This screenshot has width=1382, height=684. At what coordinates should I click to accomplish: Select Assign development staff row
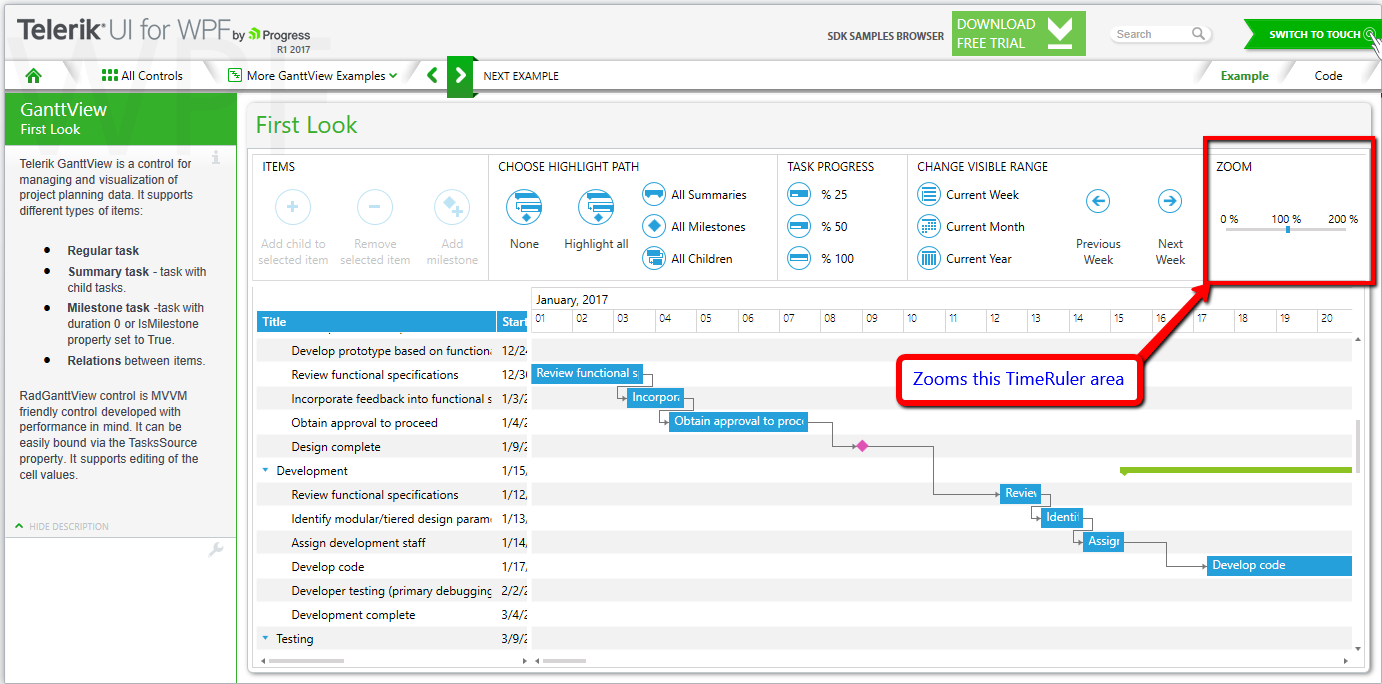[393, 543]
